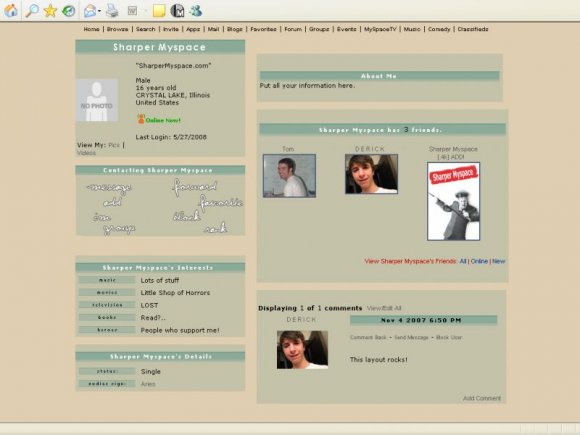
Task: Click the Comment Back link
Action: click(368, 337)
